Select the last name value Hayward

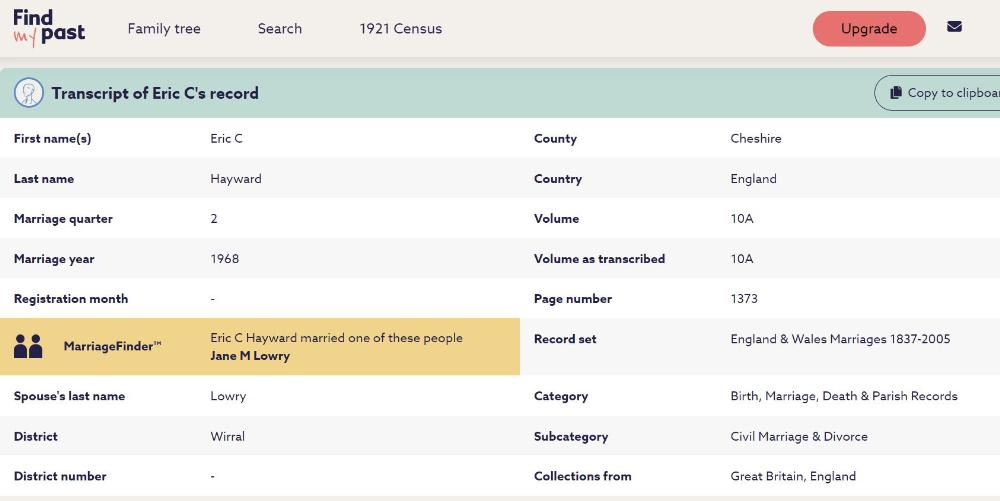(236, 179)
